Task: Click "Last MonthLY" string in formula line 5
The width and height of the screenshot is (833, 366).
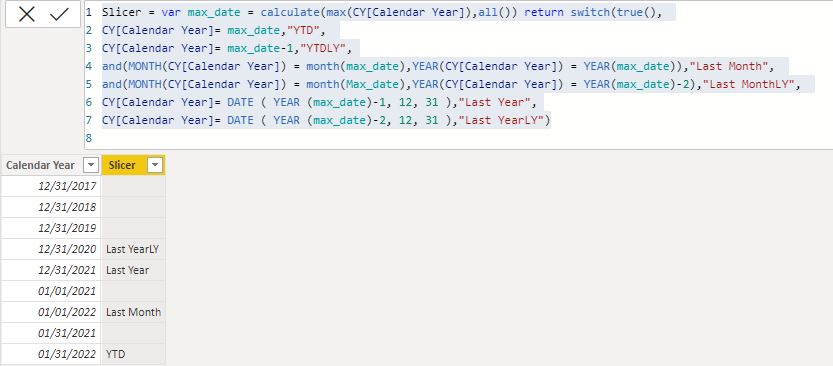Action: click(x=749, y=84)
